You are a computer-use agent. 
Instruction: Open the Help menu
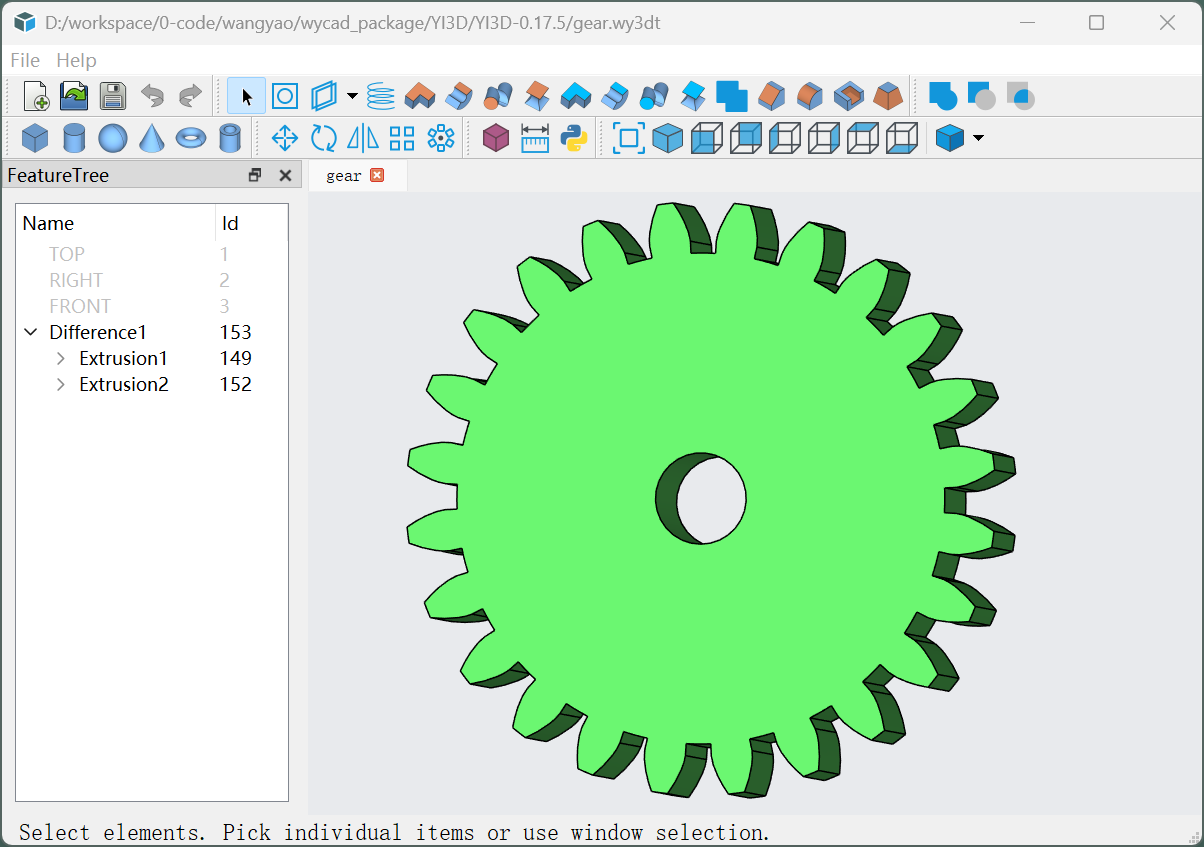(x=76, y=60)
